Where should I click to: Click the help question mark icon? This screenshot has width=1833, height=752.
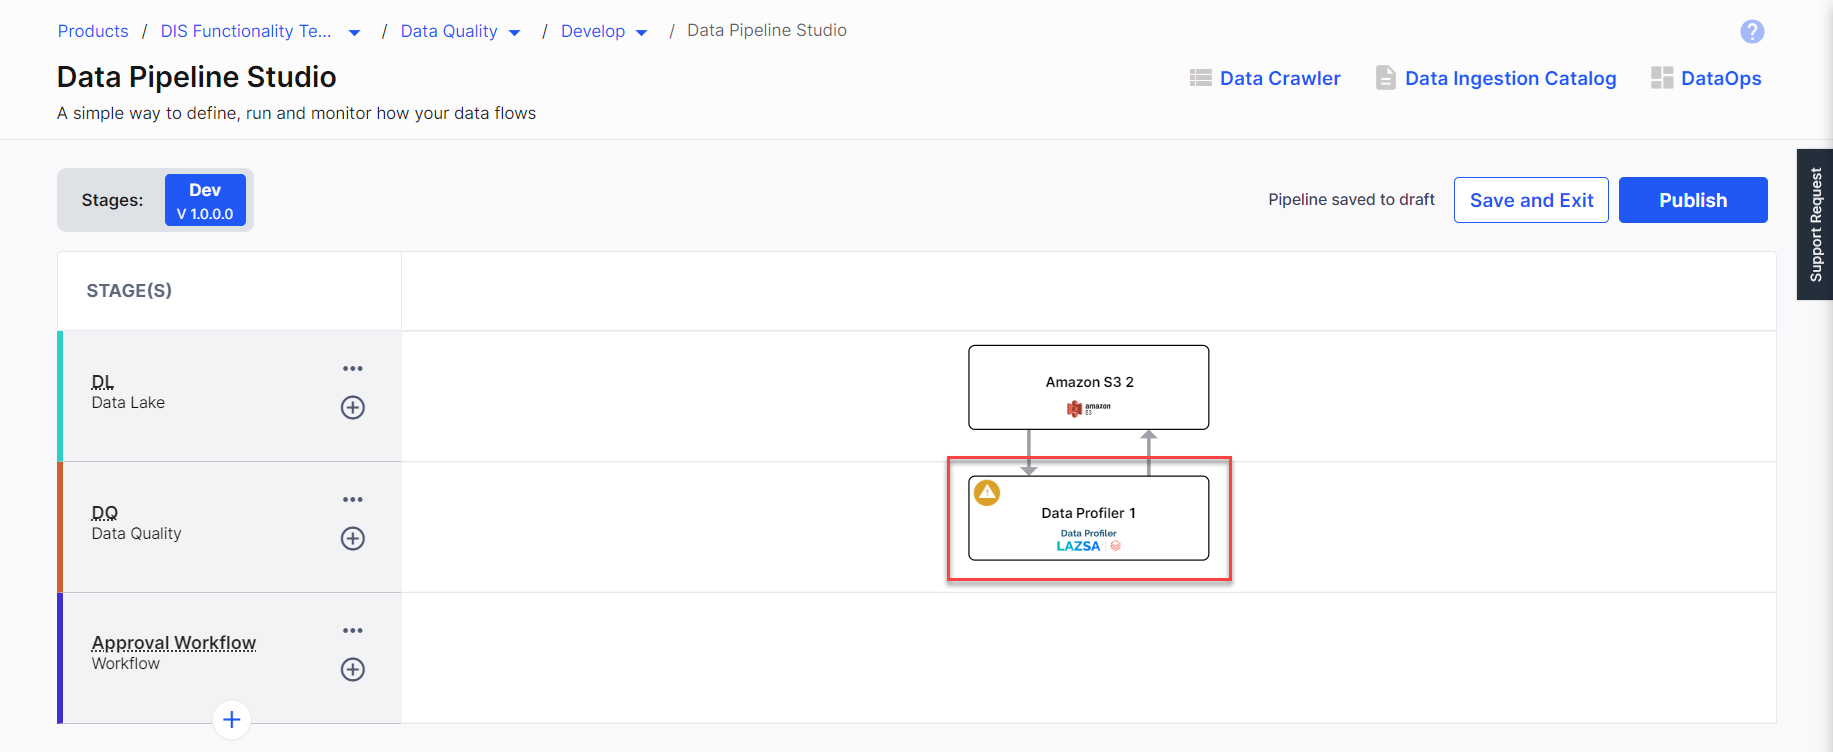[x=1752, y=32]
